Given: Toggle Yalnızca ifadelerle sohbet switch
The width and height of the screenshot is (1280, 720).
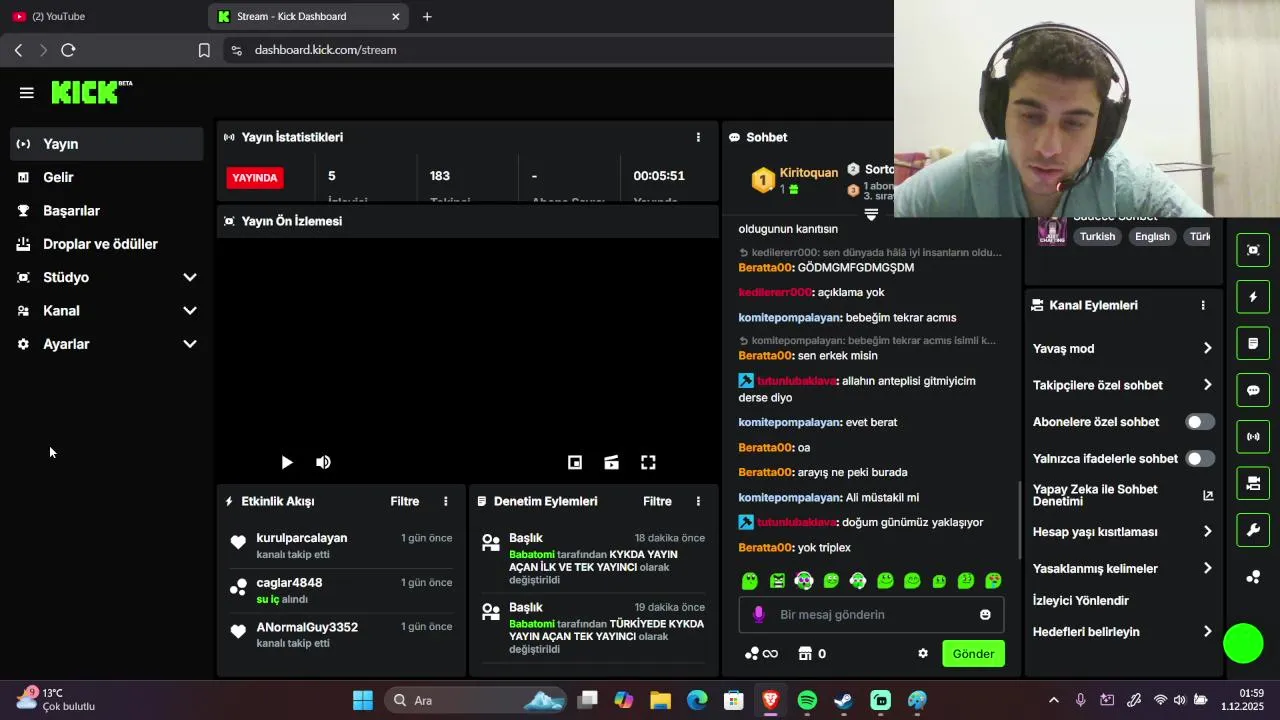Looking at the screenshot, I should click(1200, 458).
